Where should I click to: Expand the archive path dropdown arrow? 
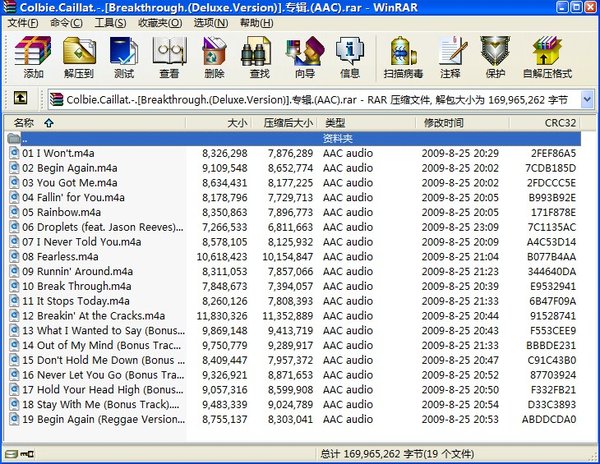point(587,99)
